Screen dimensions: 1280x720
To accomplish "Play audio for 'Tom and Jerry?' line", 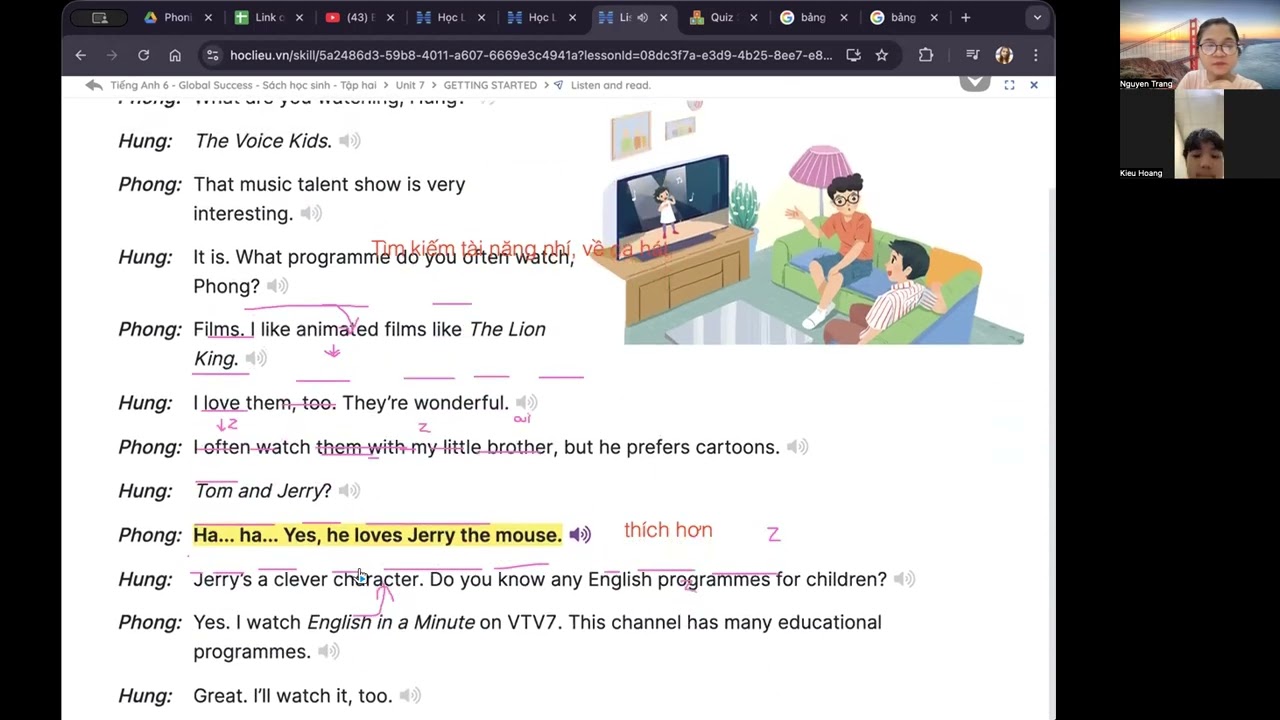I will point(349,490).
